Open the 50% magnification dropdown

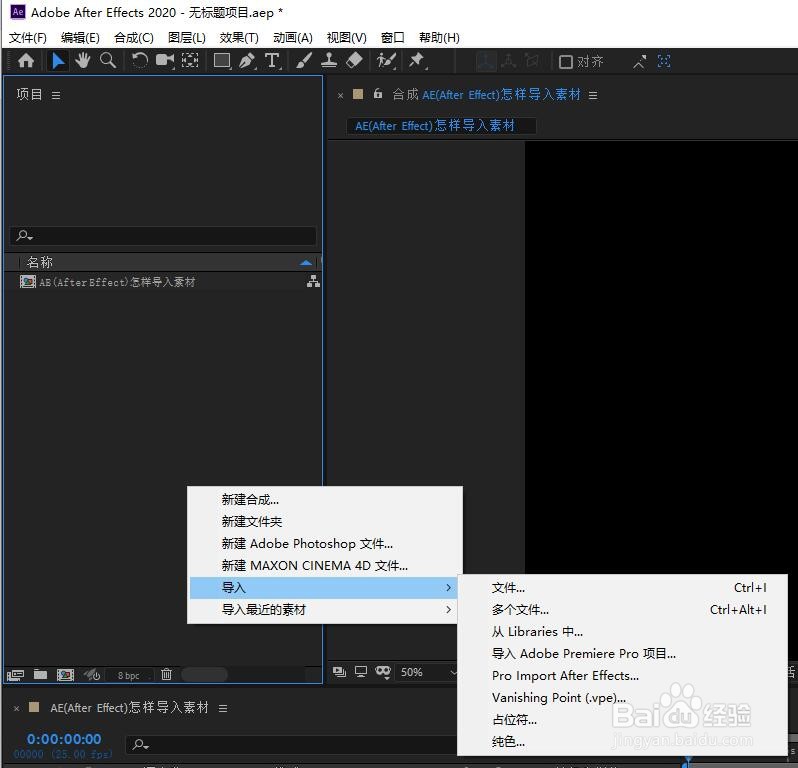(x=428, y=672)
